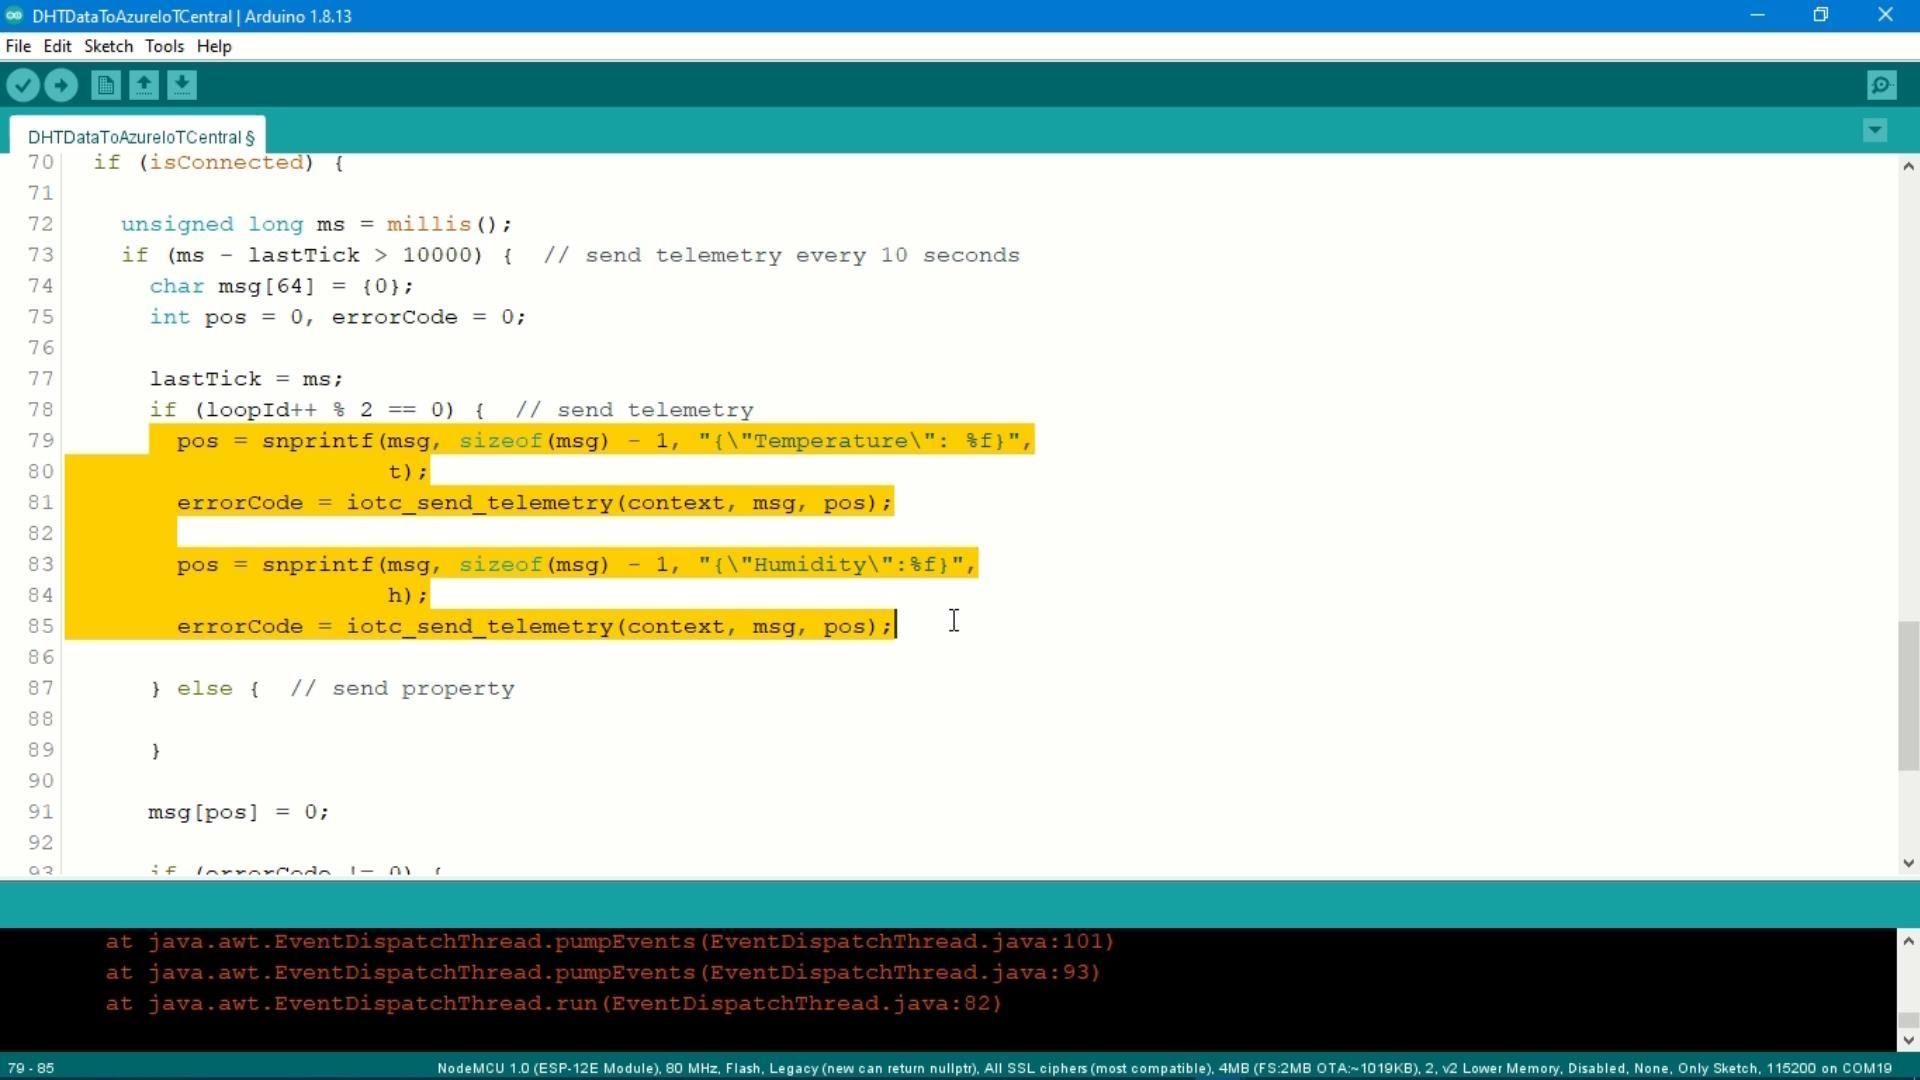This screenshot has width=1920, height=1080.
Task: Open the Edit menu
Action: 57,46
